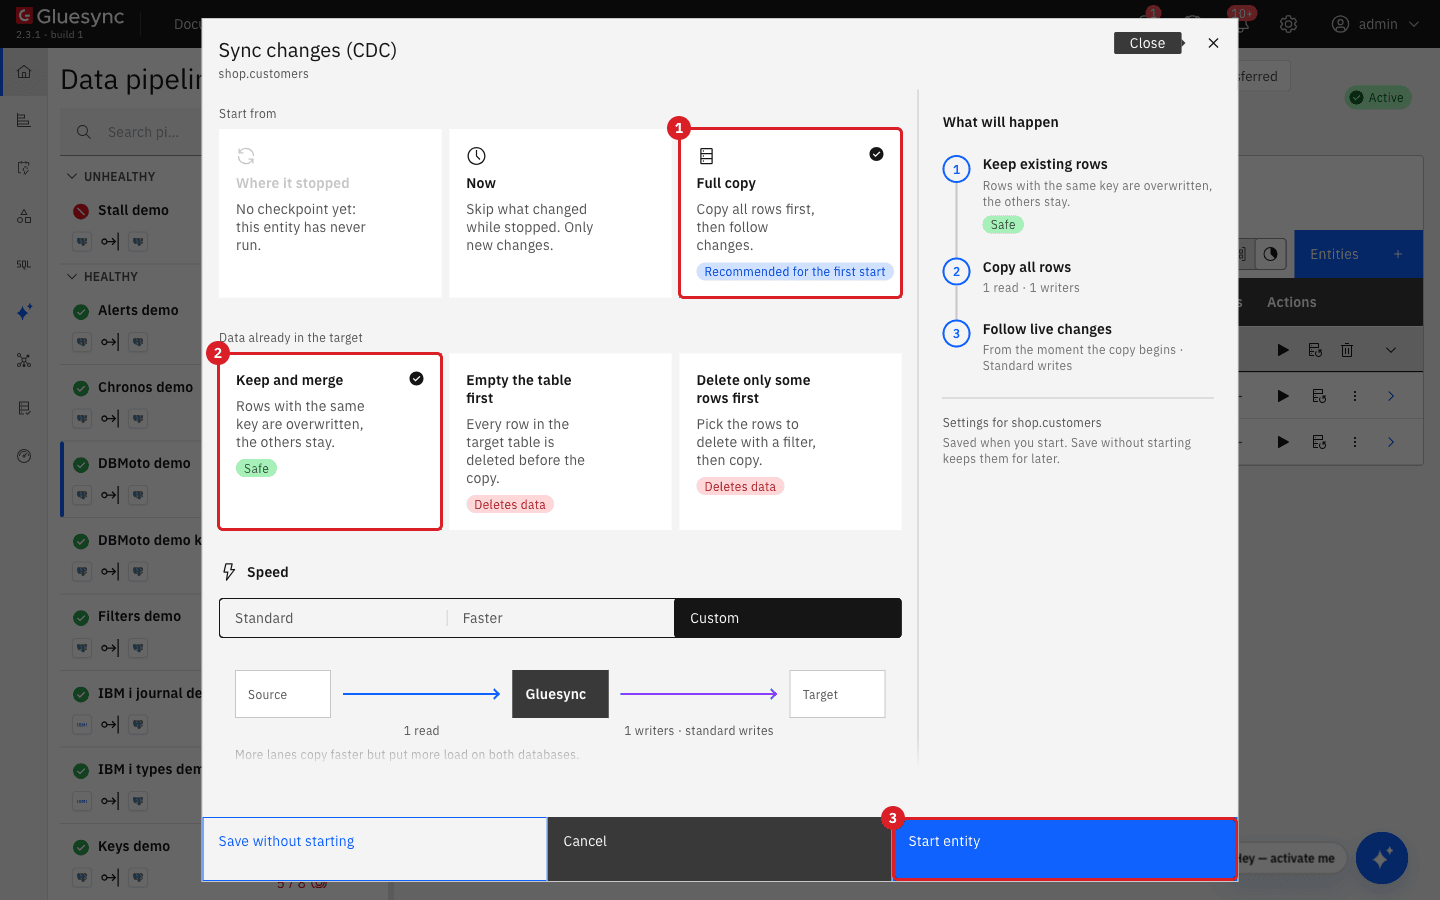Open the shapes sidebar icon
Screen dimensions: 1440x900
(x=24, y=216)
